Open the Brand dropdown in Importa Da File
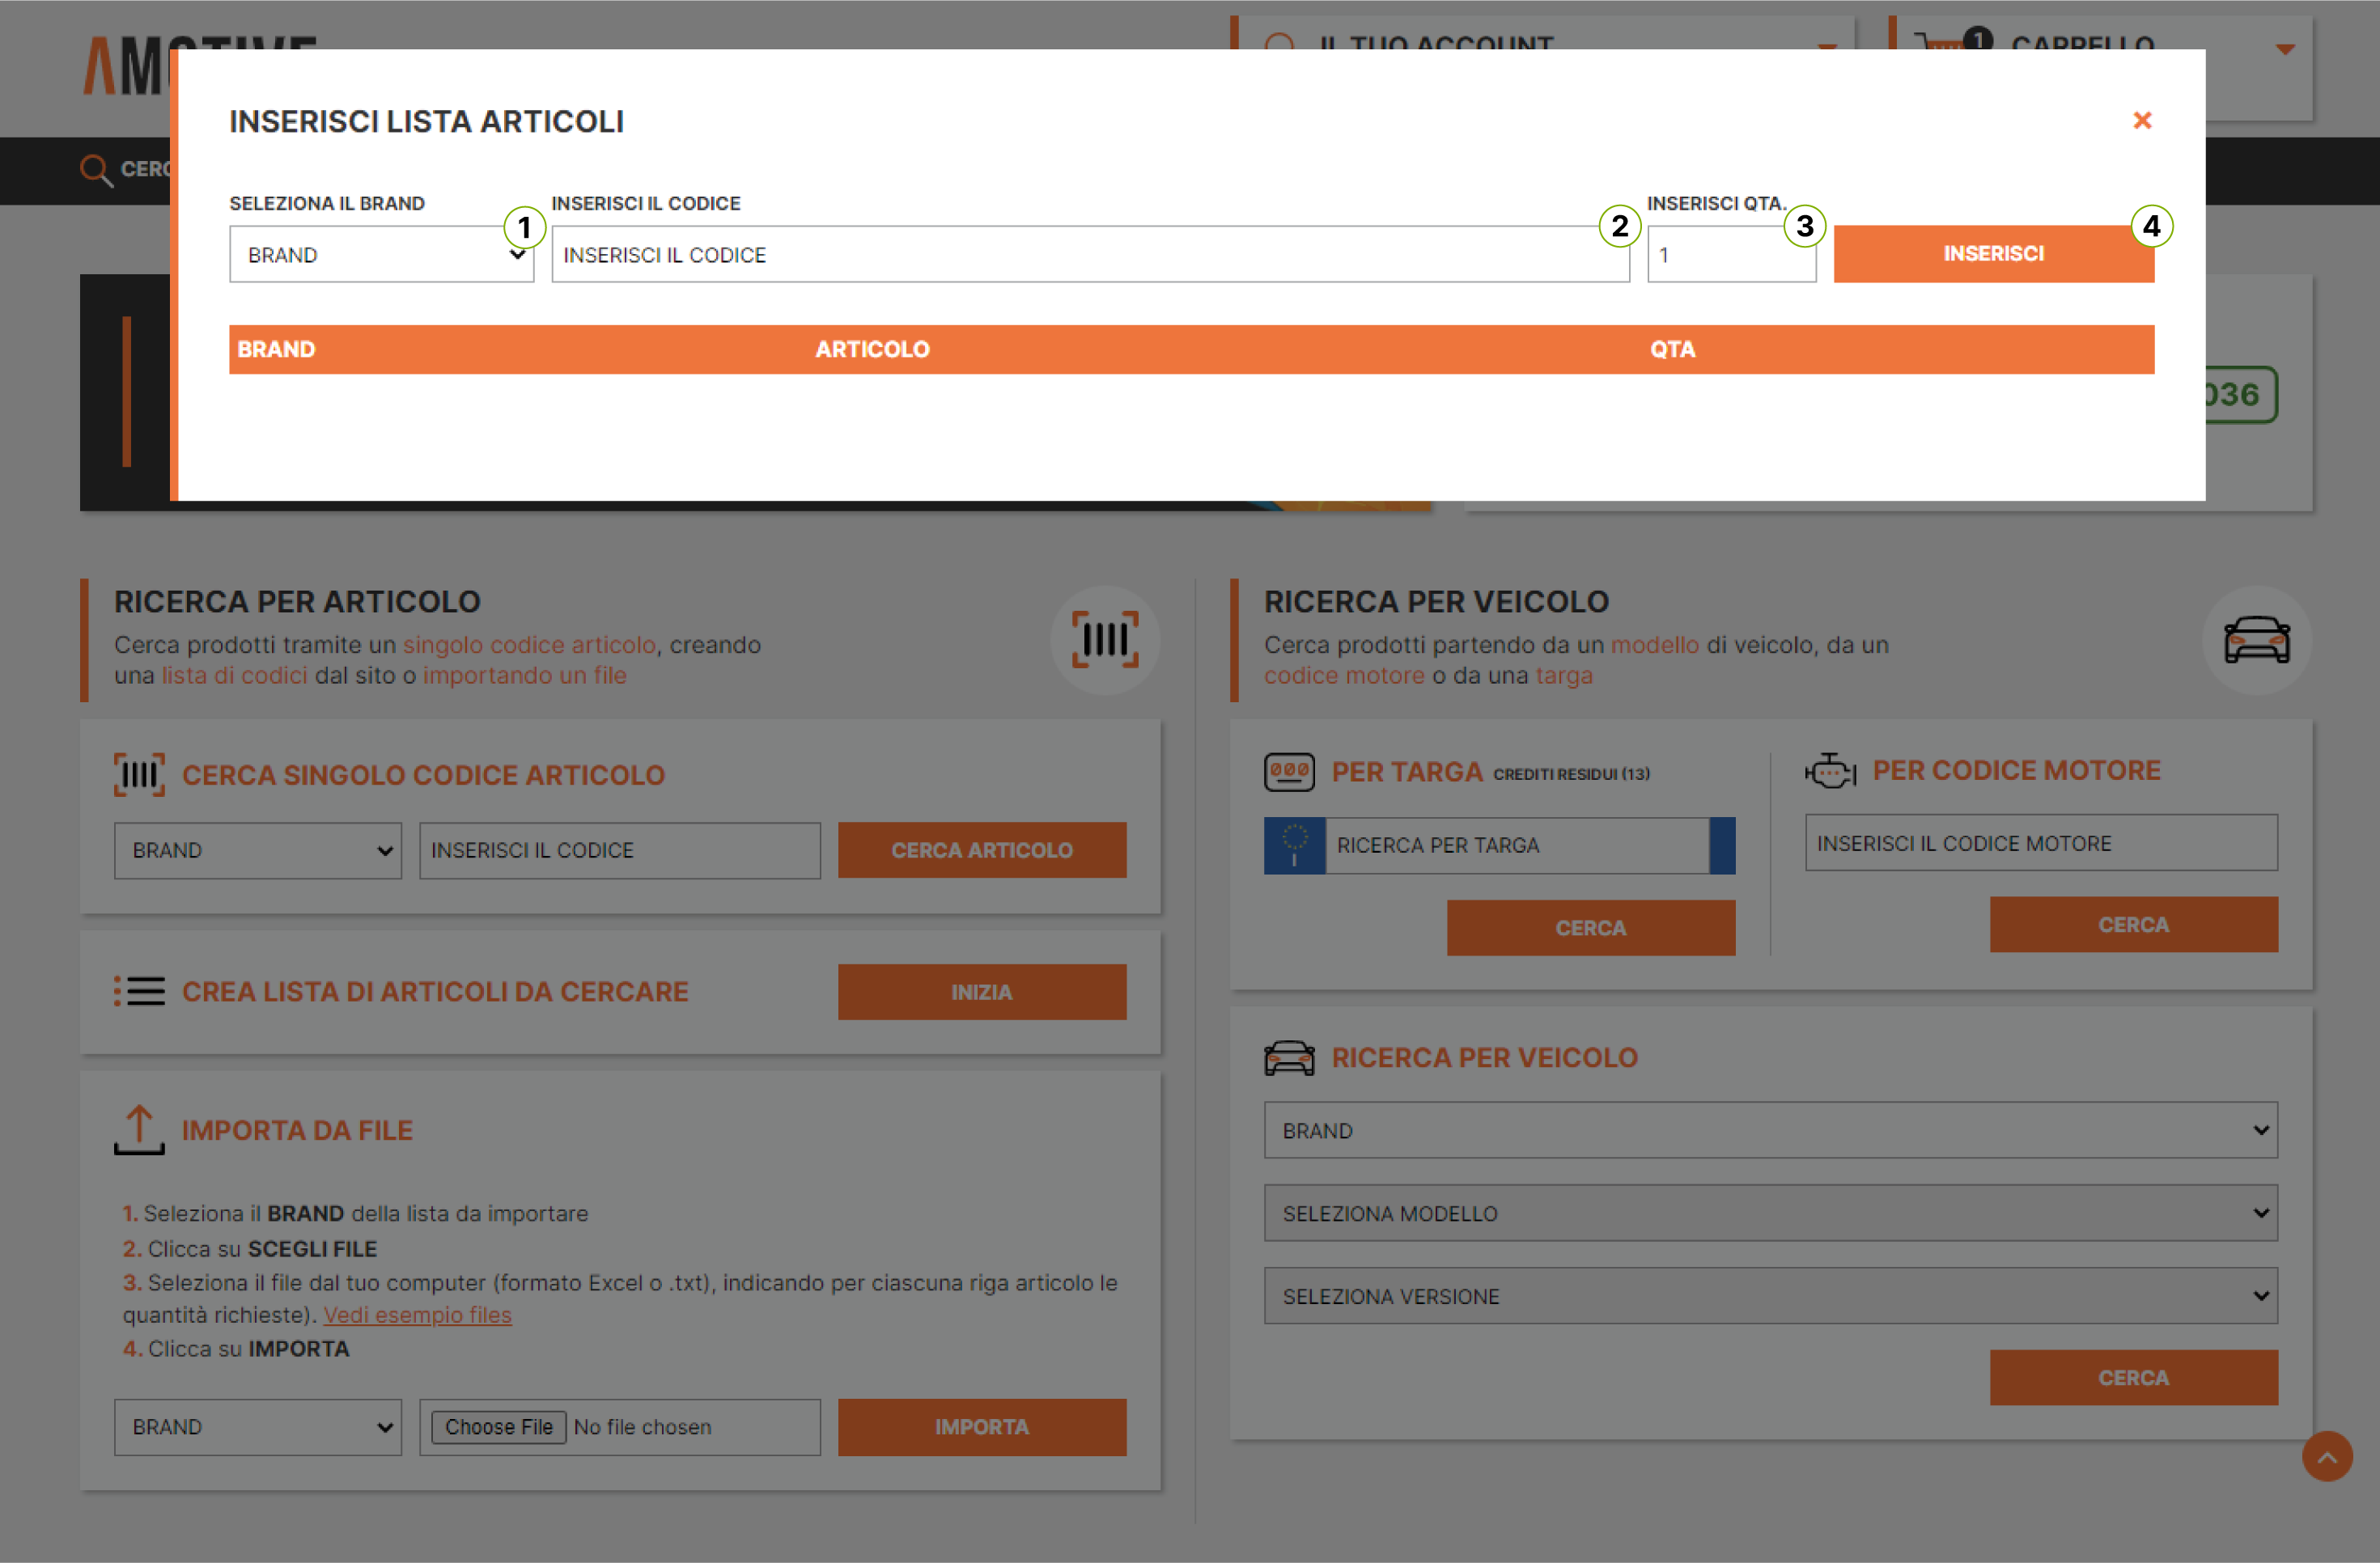Image resolution: width=2380 pixels, height=1563 pixels. [257, 1427]
